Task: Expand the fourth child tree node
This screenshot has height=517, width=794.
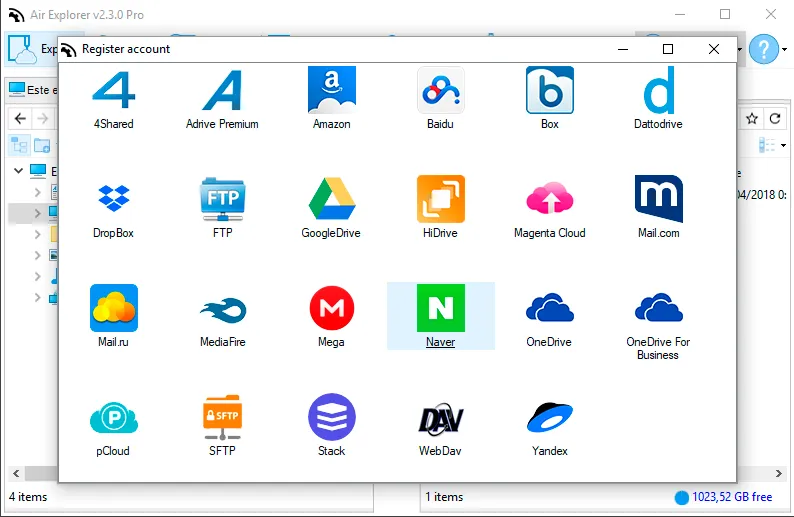Action: 37,255
